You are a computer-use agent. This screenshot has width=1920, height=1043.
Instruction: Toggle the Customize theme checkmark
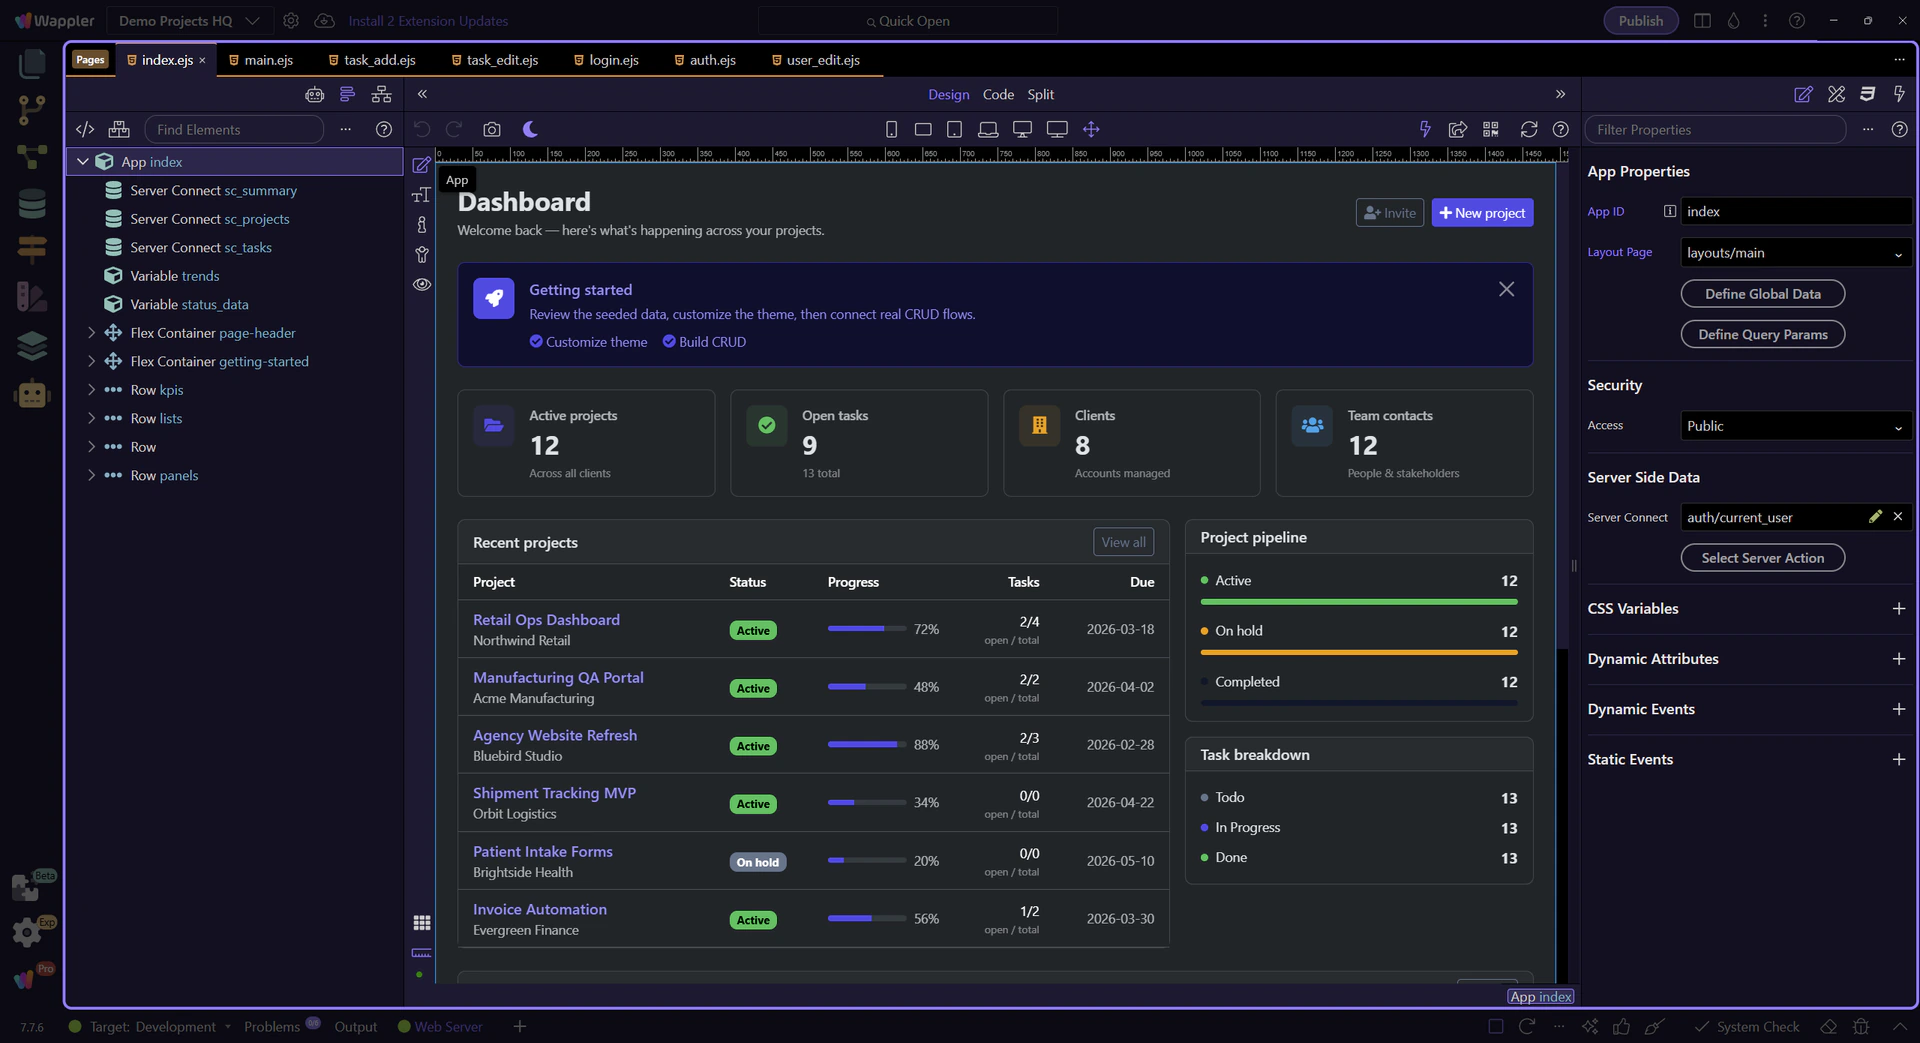[536, 342]
